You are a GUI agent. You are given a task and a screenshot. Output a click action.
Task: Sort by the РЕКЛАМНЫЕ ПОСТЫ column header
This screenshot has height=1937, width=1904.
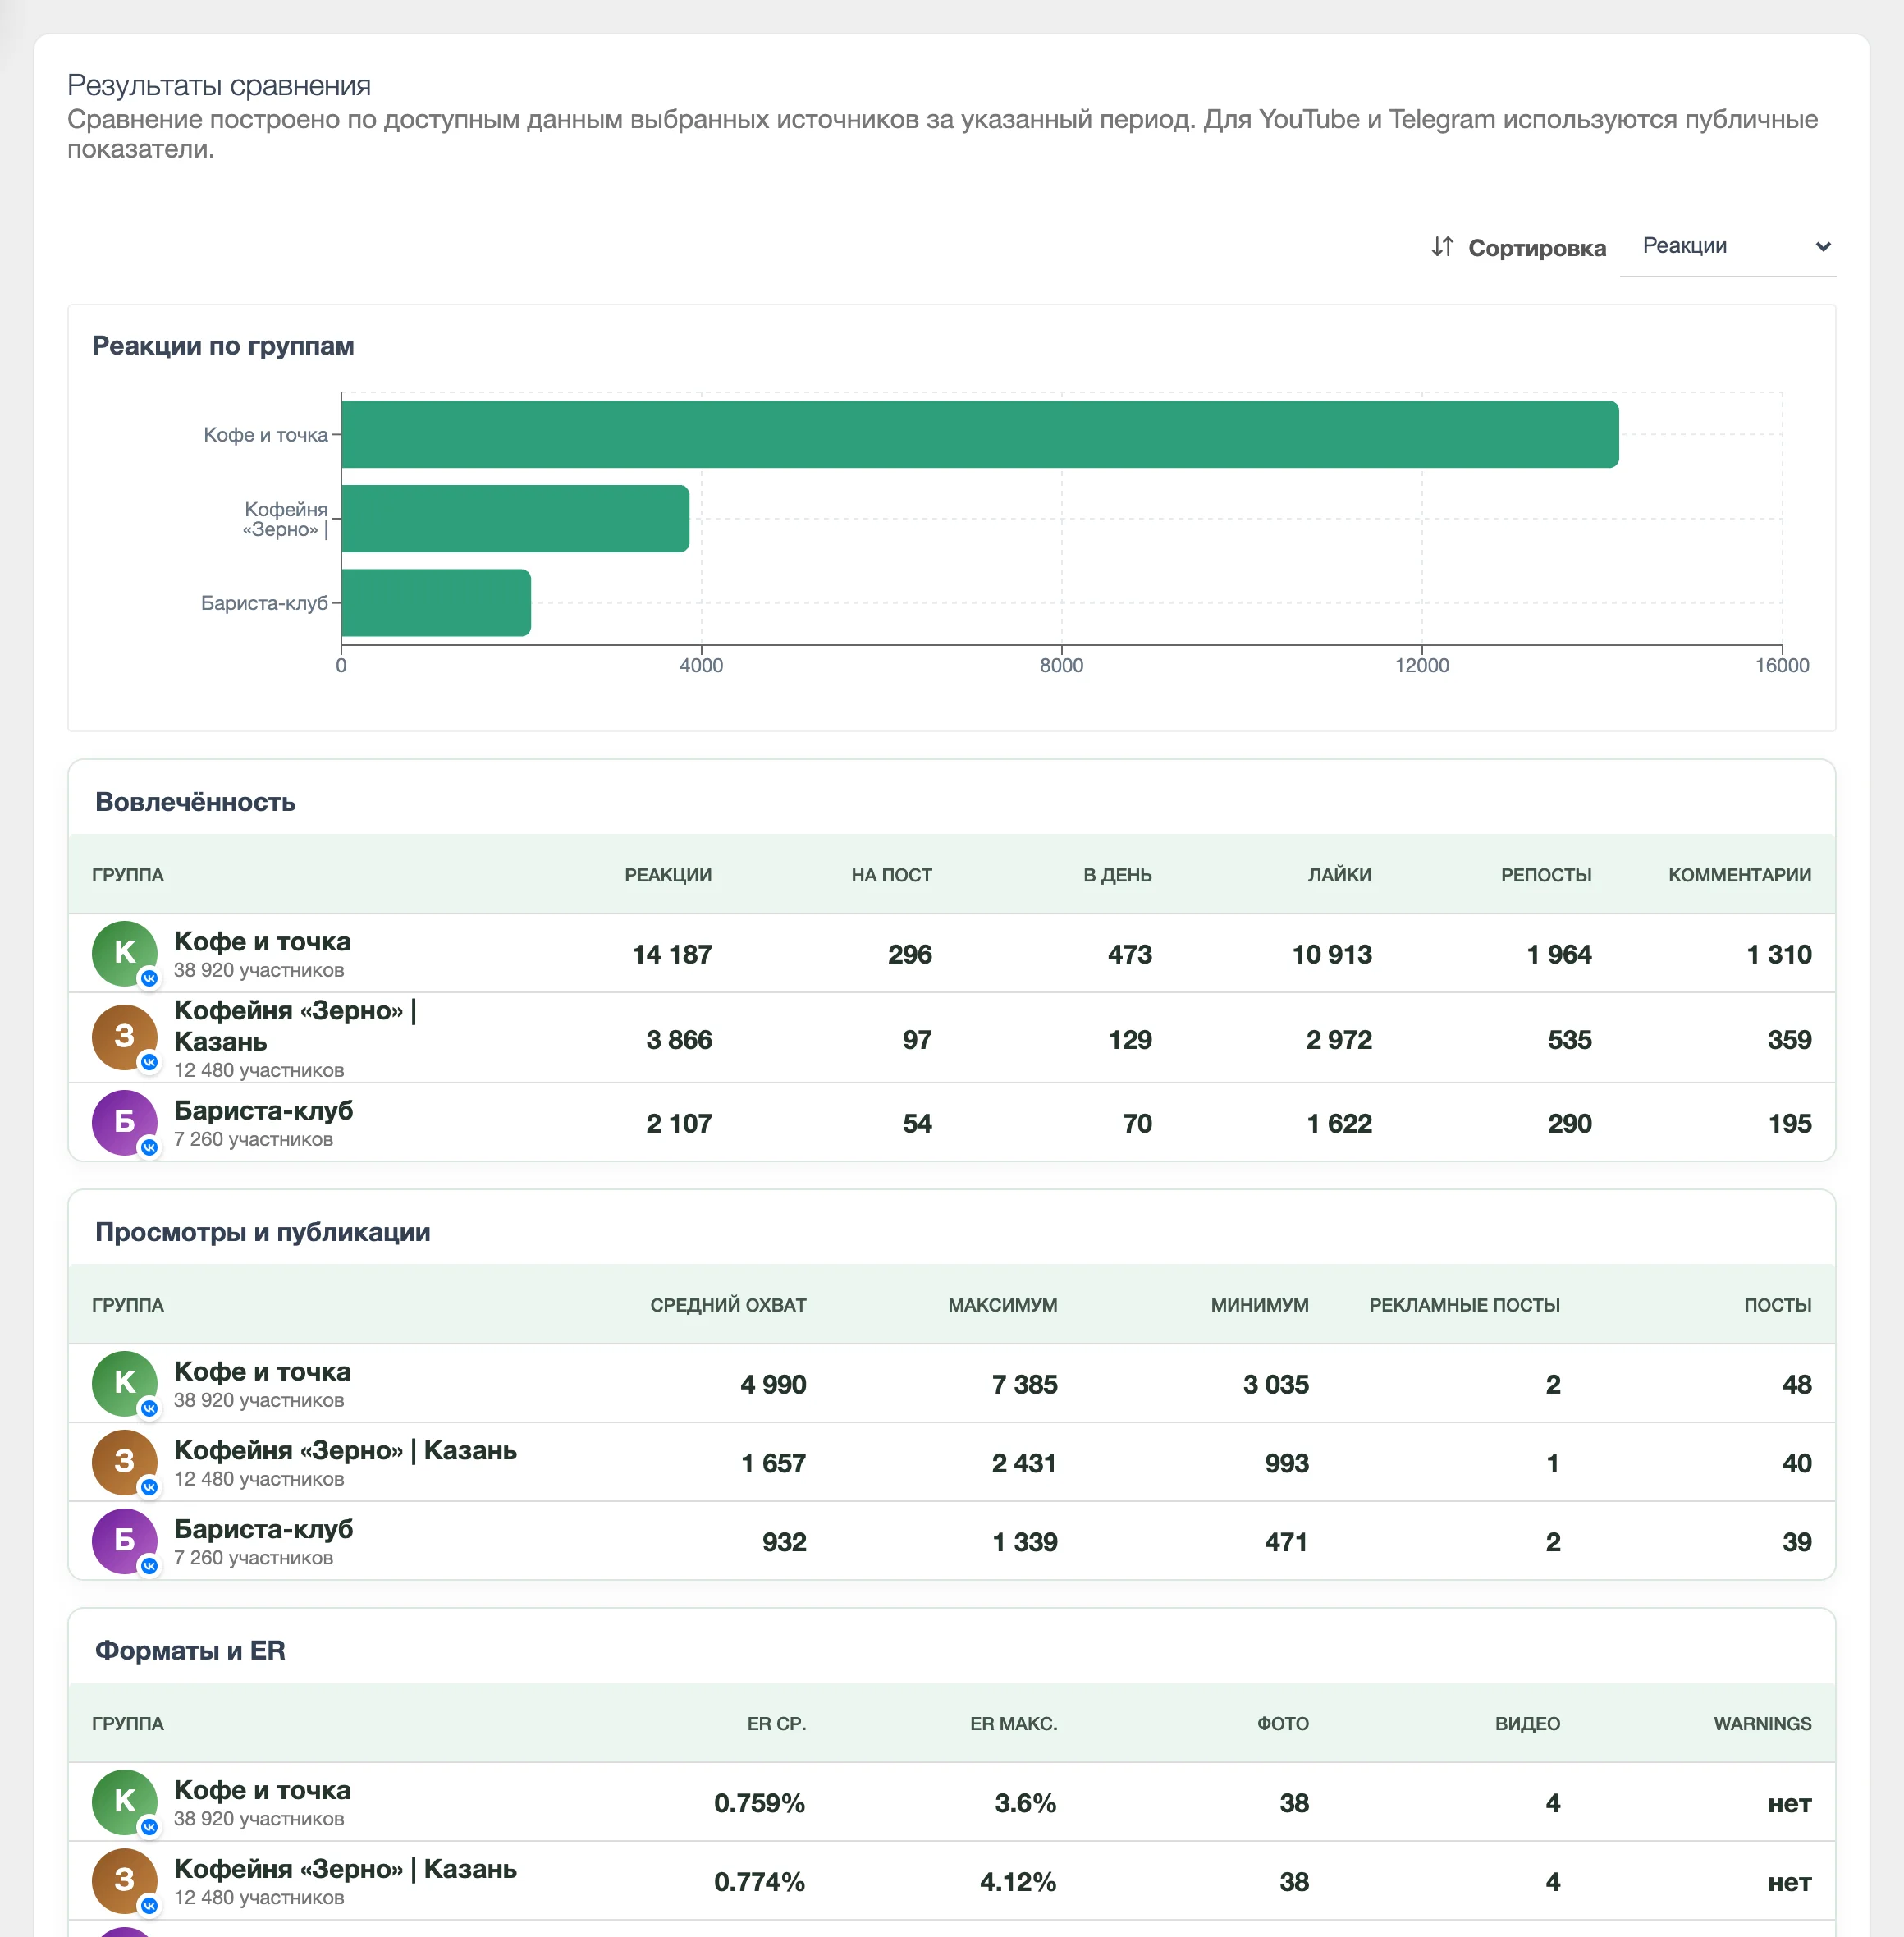click(1464, 1305)
